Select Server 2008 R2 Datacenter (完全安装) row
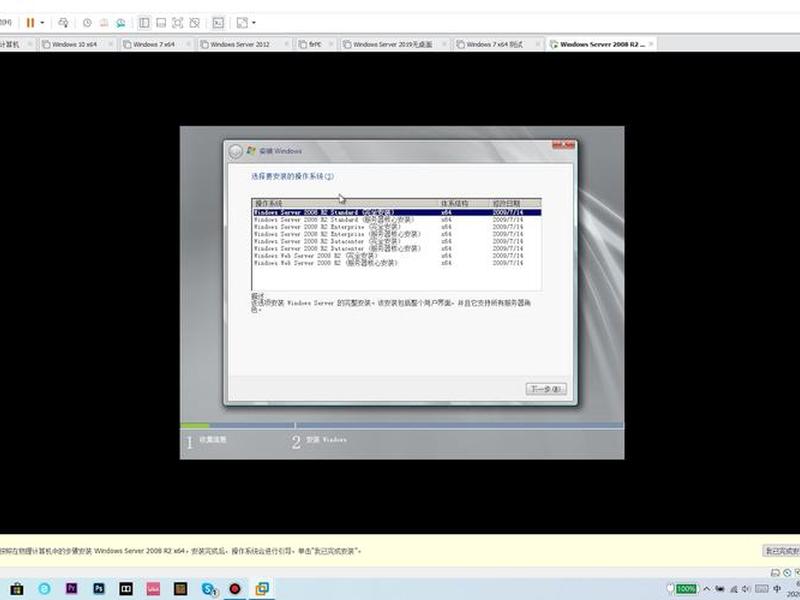800x600 pixels. [x=396, y=241]
